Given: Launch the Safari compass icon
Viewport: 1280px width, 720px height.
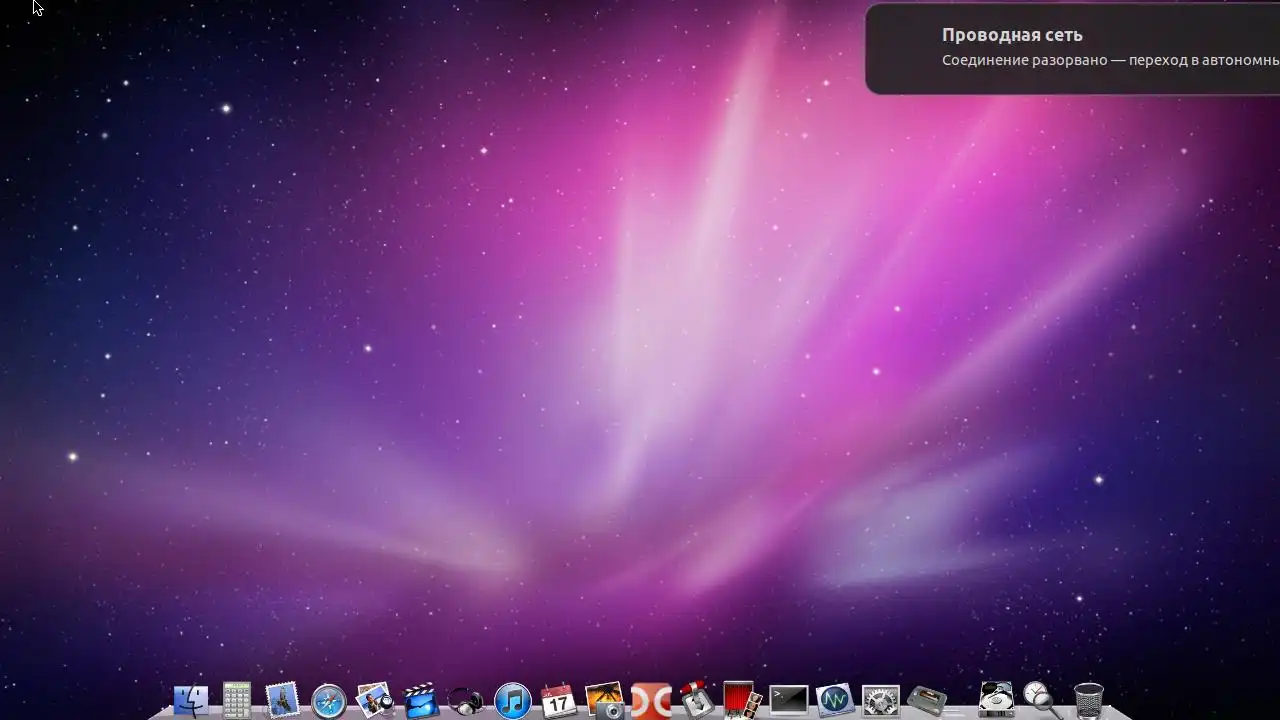Looking at the screenshot, I should pos(329,702).
